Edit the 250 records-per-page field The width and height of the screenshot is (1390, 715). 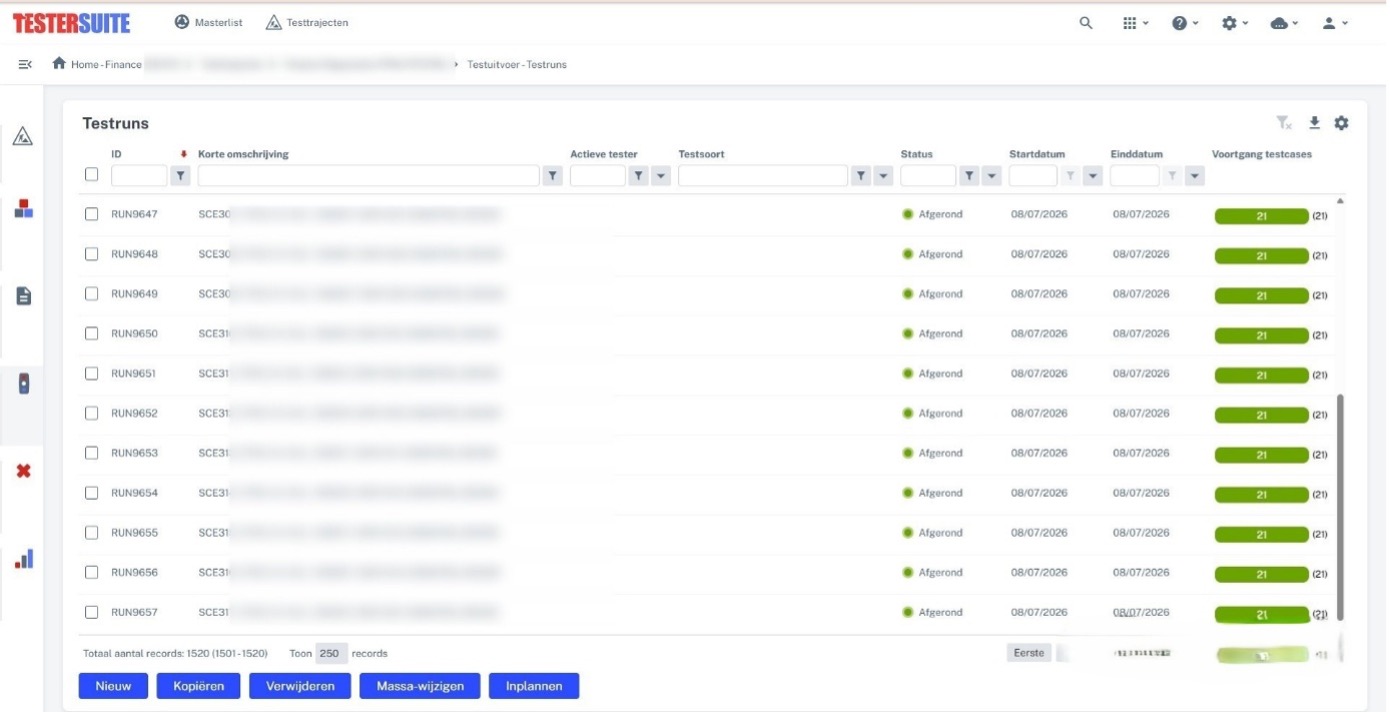click(331, 653)
